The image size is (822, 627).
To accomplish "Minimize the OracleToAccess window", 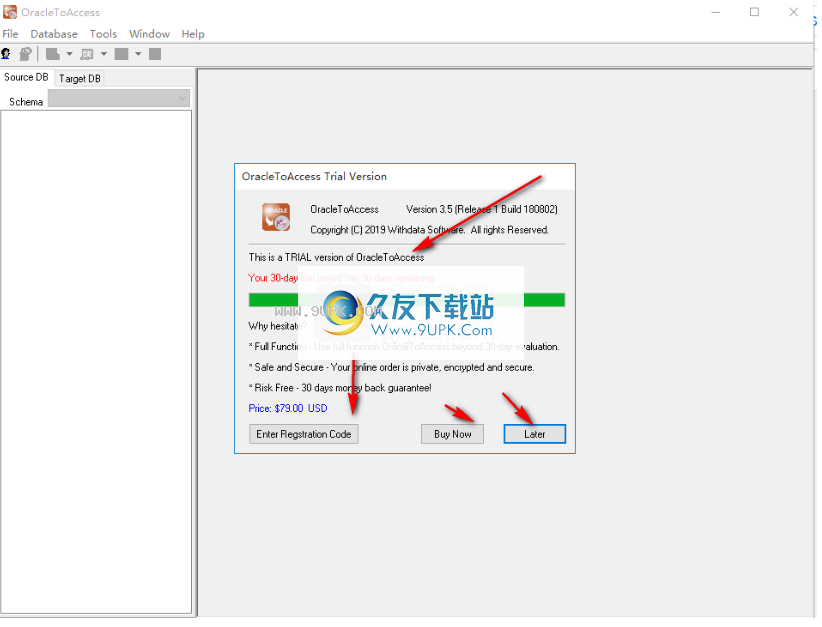I will coord(717,12).
